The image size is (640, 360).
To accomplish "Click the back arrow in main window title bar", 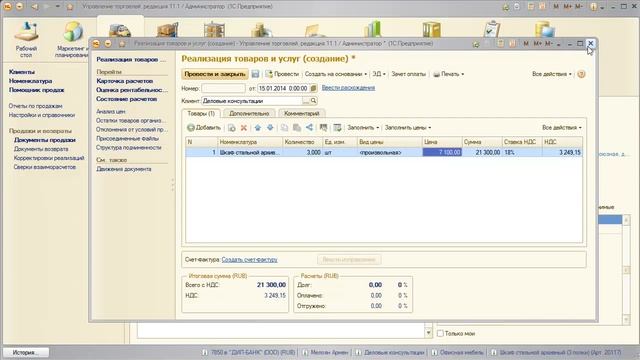I will pyautogui.click(x=34, y=7).
